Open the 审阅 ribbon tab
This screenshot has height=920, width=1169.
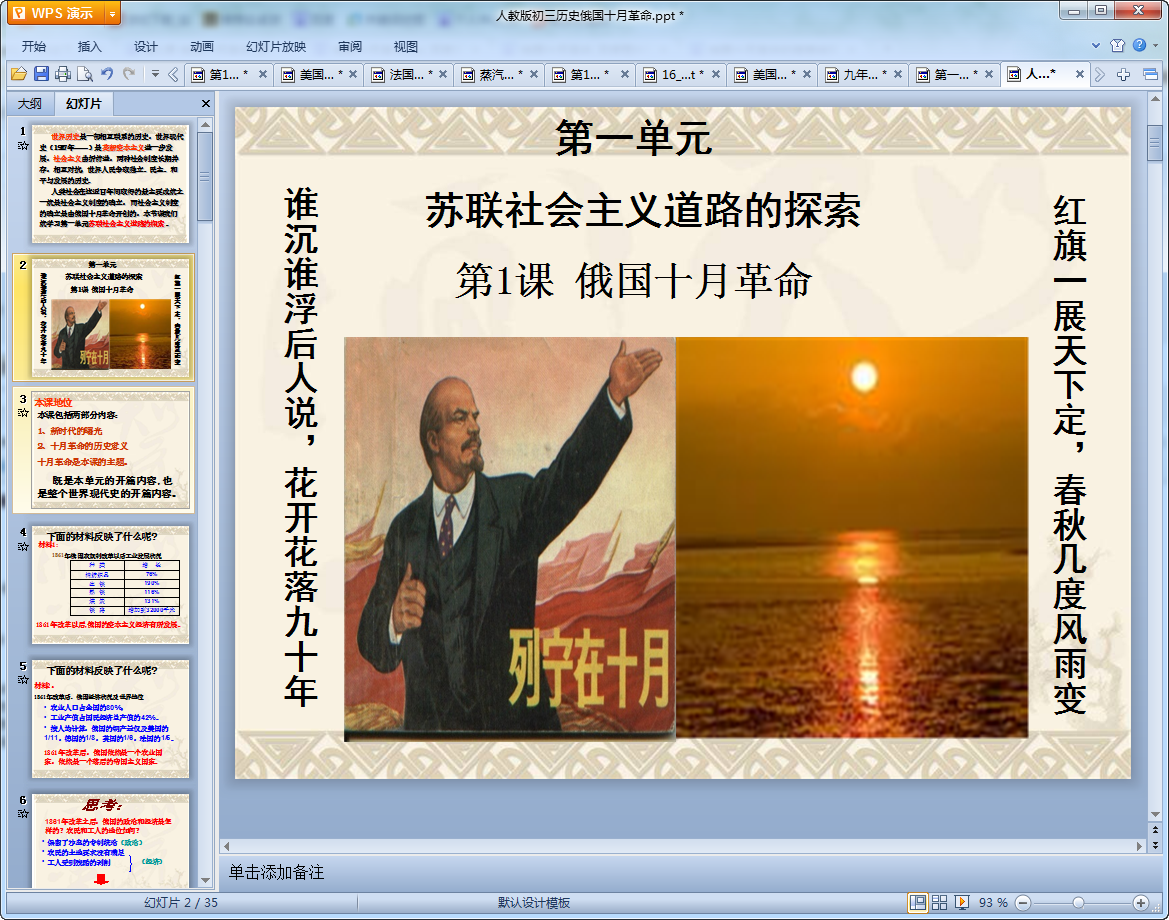point(350,46)
